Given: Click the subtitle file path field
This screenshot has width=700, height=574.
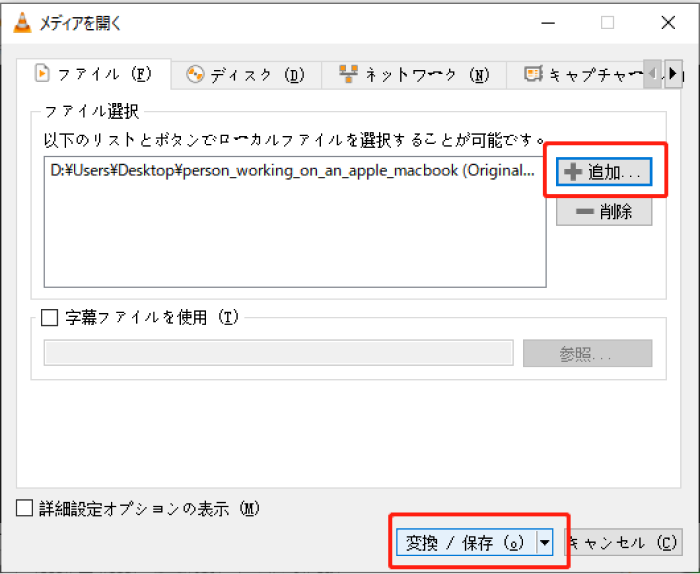Looking at the screenshot, I should (279, 353).
